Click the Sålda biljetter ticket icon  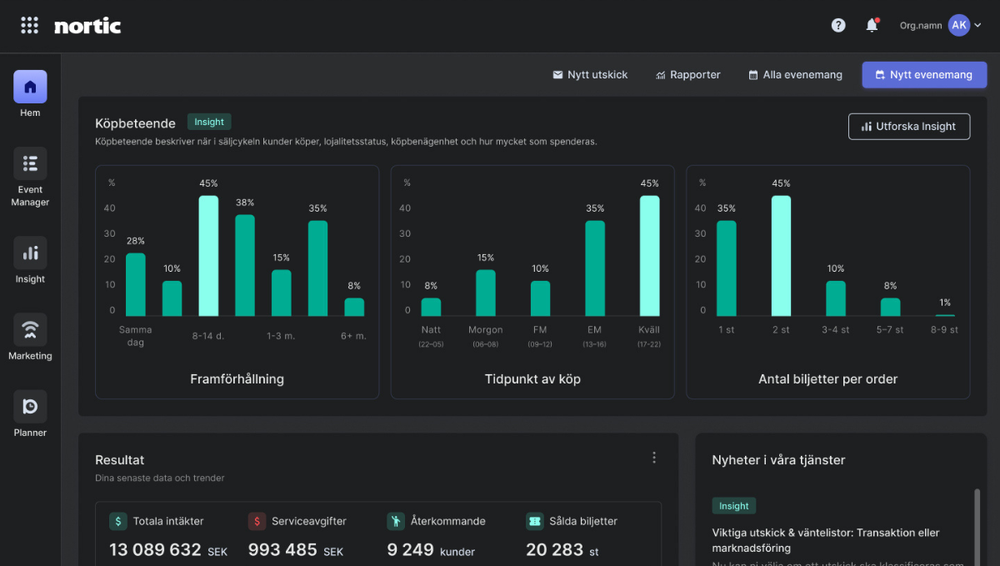[x=534, y=521]
